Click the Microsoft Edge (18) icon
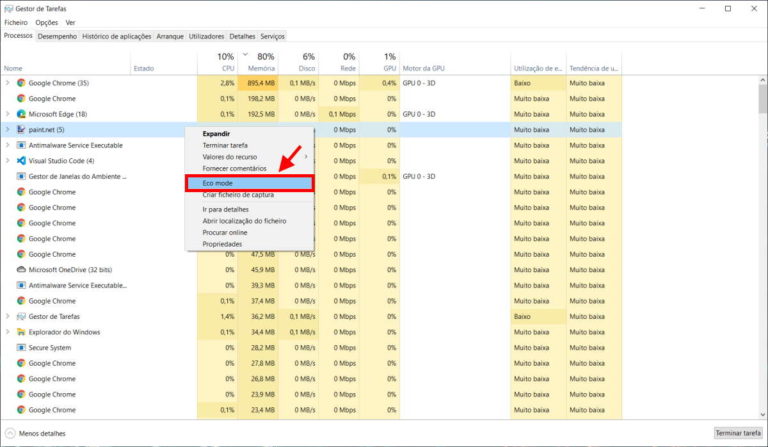This screenshot has width=768, height=447. [21, 114]
